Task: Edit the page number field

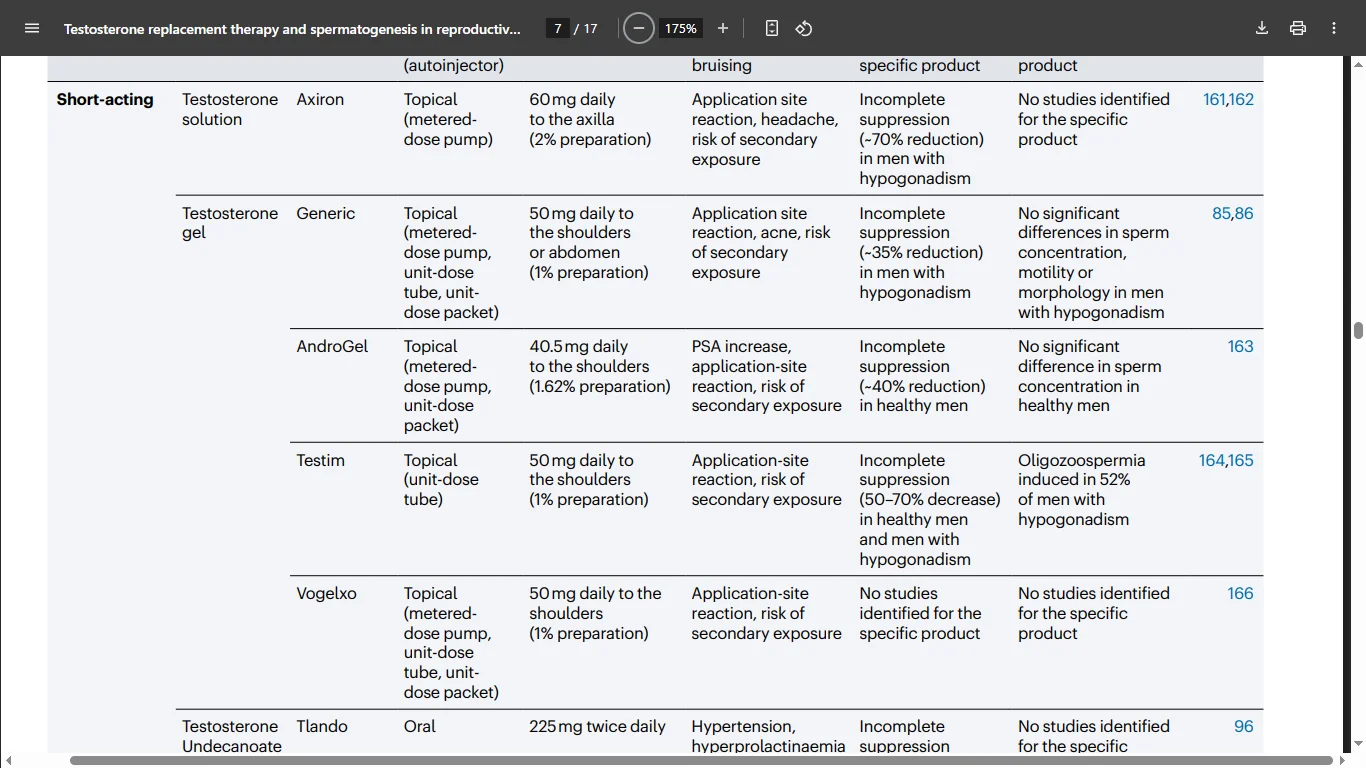Action: tap(559, 28)
